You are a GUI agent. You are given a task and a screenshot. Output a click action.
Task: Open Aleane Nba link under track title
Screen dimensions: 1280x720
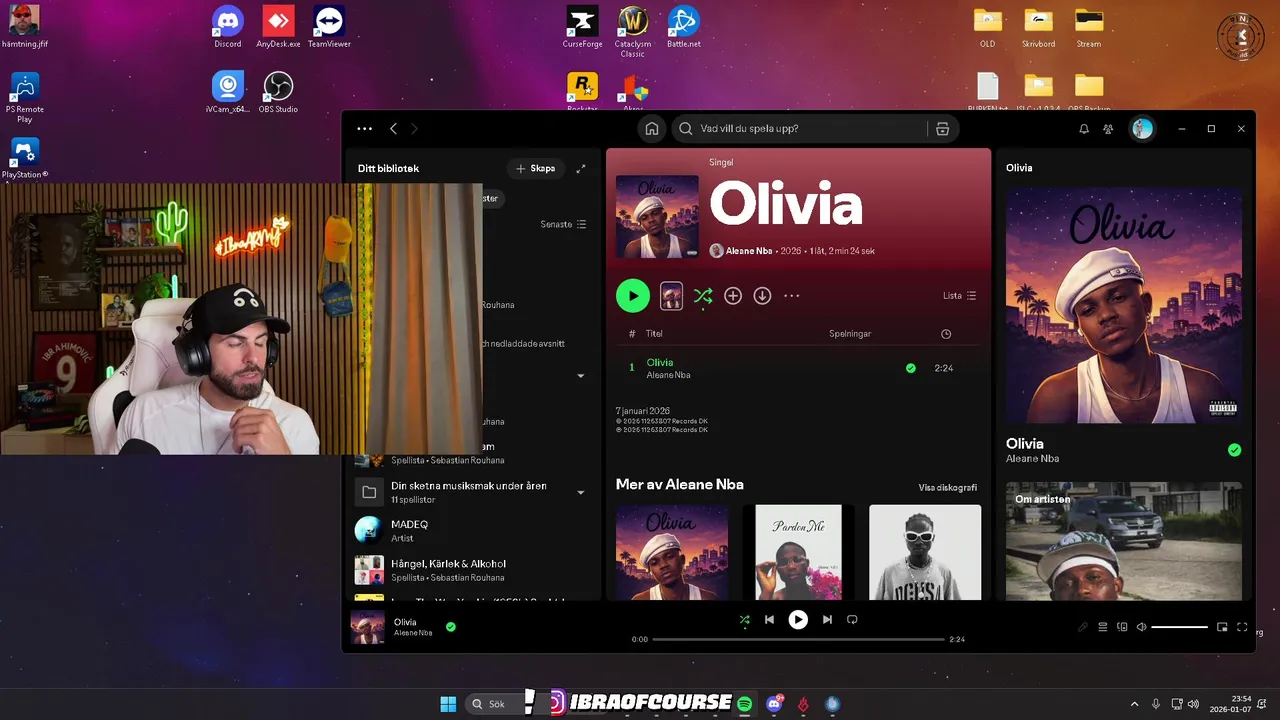coord(668,375)
